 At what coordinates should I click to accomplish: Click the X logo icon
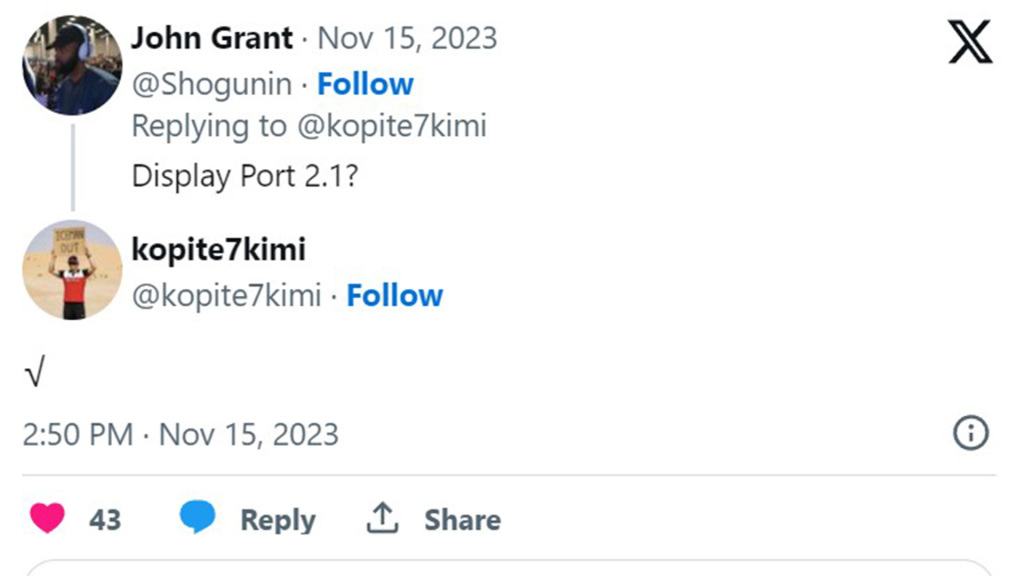tap(970, 43)
